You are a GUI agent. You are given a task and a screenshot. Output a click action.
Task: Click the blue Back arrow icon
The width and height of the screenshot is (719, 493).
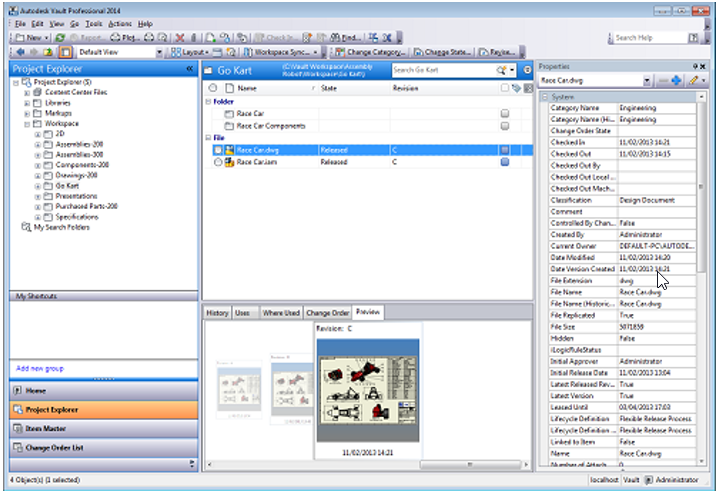[20, 52]
